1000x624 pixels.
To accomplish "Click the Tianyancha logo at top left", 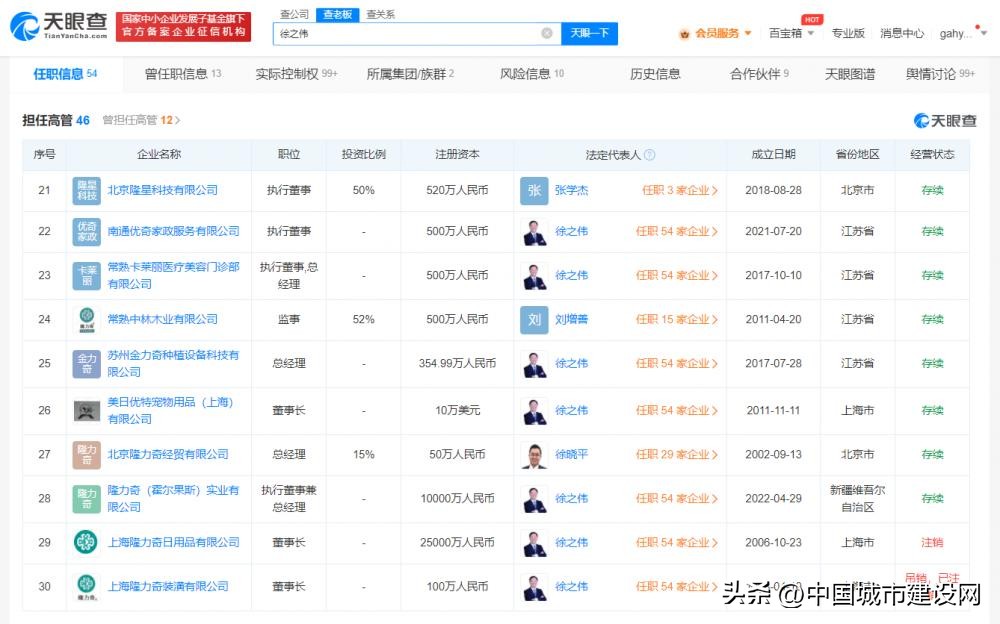I will coord(58,26).
